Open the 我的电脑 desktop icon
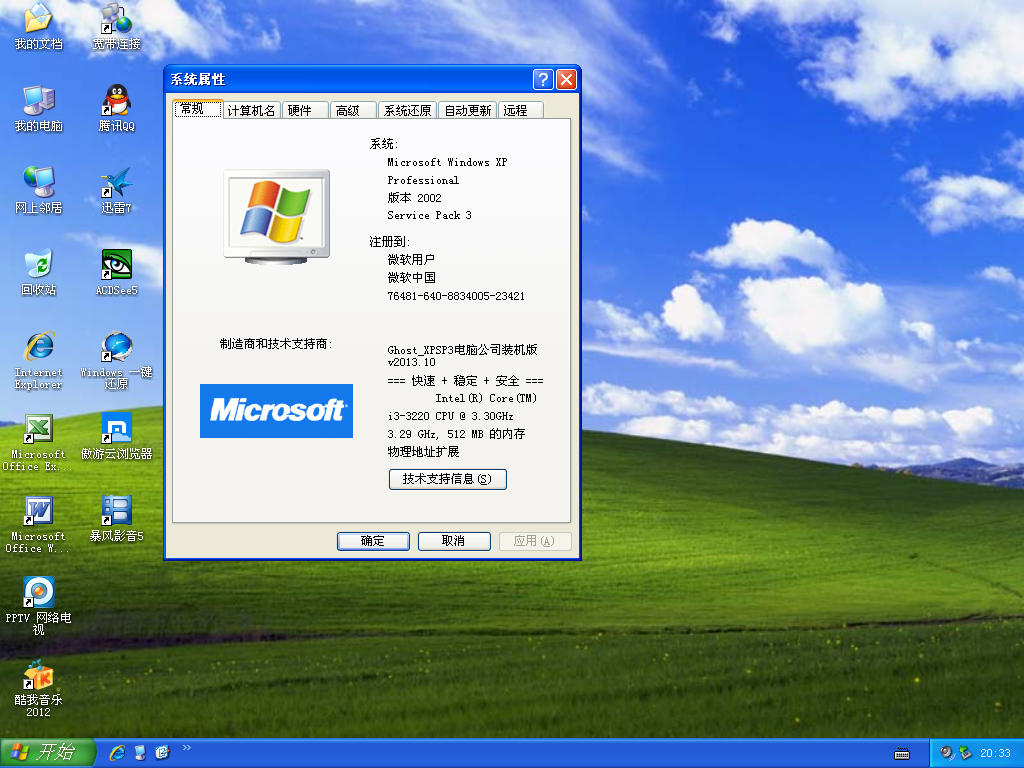Screen dimensions: 1024x768 coord(38,108)
